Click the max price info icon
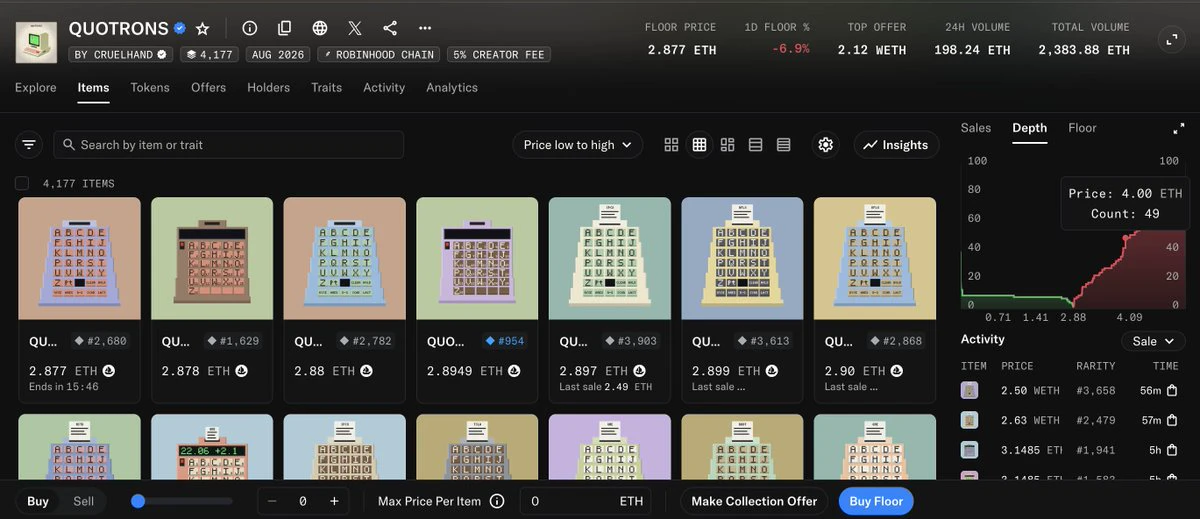This screenshot has height=519, width=1200. coord(497,501)
